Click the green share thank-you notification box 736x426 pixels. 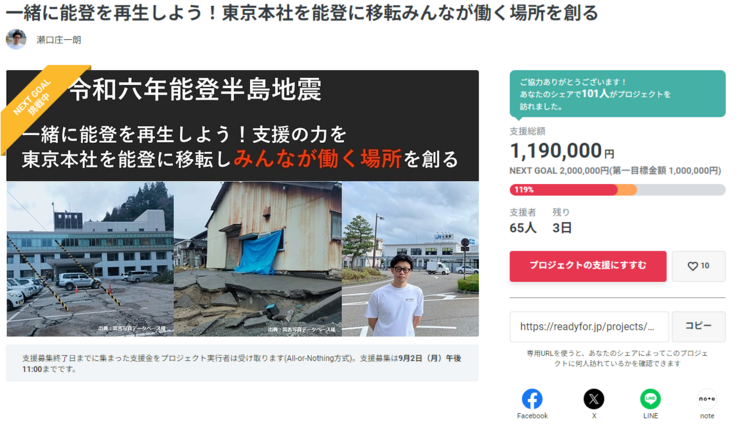(617, 94)
